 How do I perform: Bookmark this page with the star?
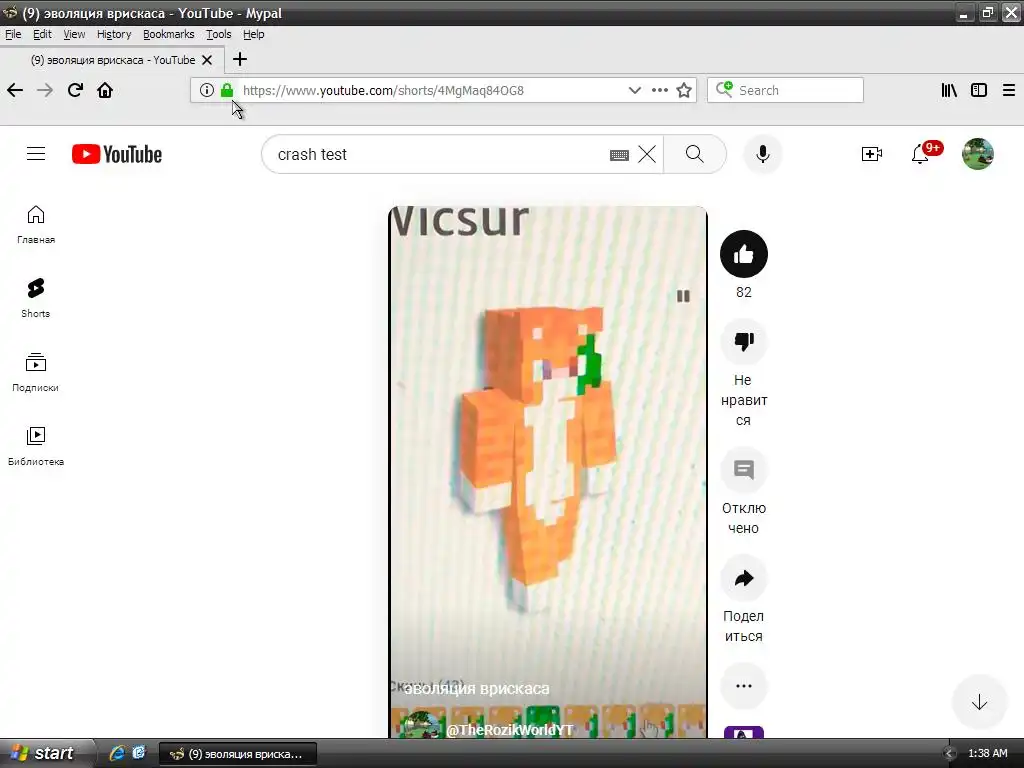click(x=684, y=90)
